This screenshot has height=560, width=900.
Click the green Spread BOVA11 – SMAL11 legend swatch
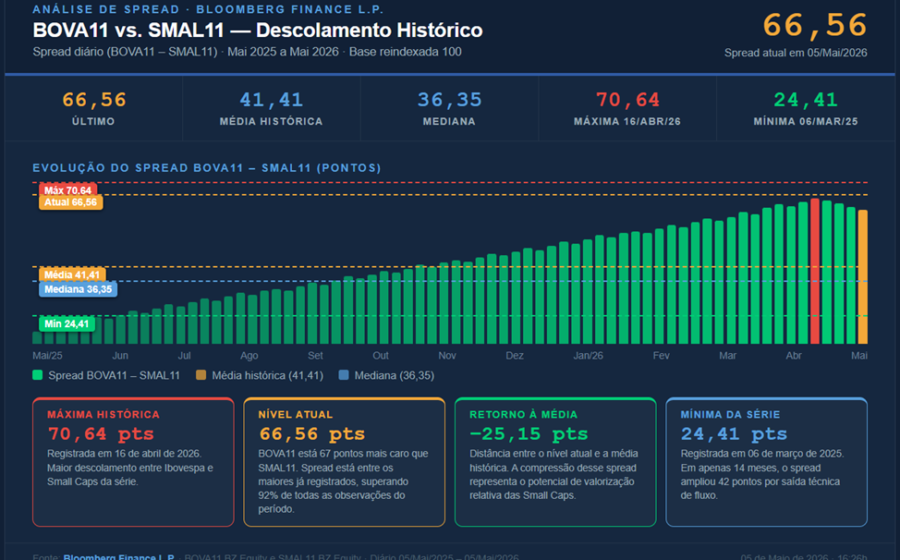pyautogui.click(x=37, y=375)
